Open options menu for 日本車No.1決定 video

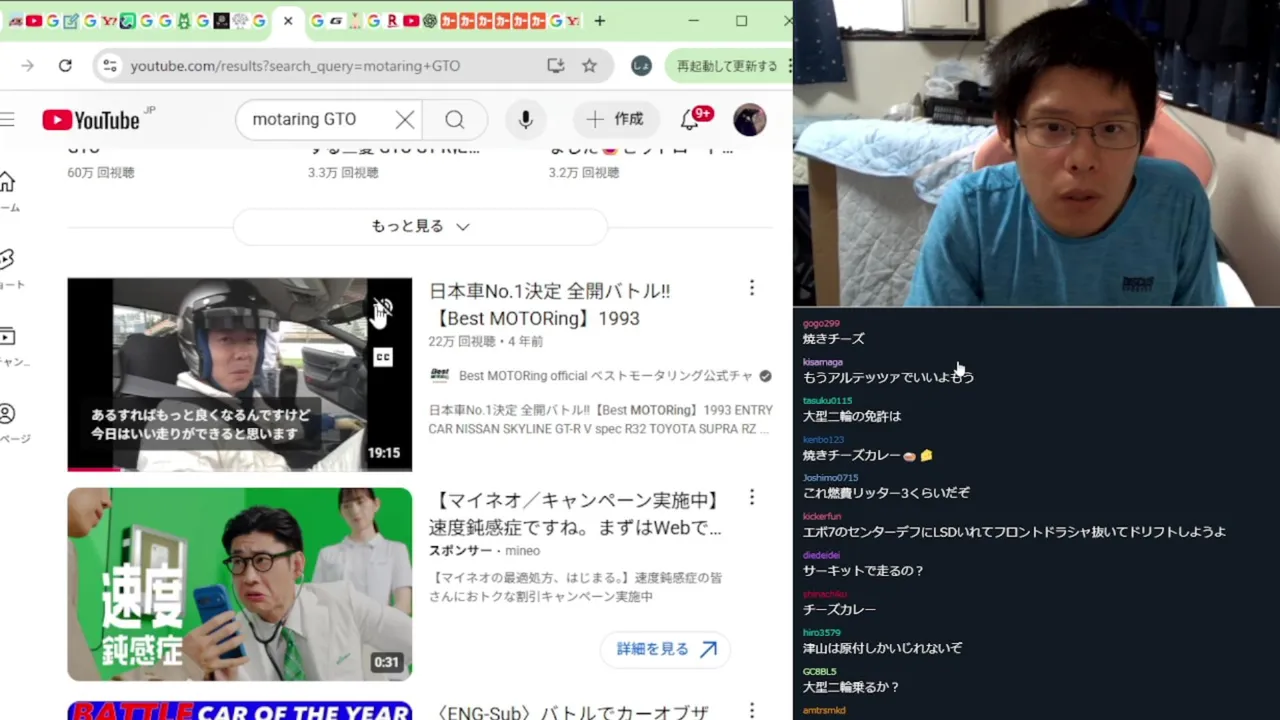(x=752, y=288)
